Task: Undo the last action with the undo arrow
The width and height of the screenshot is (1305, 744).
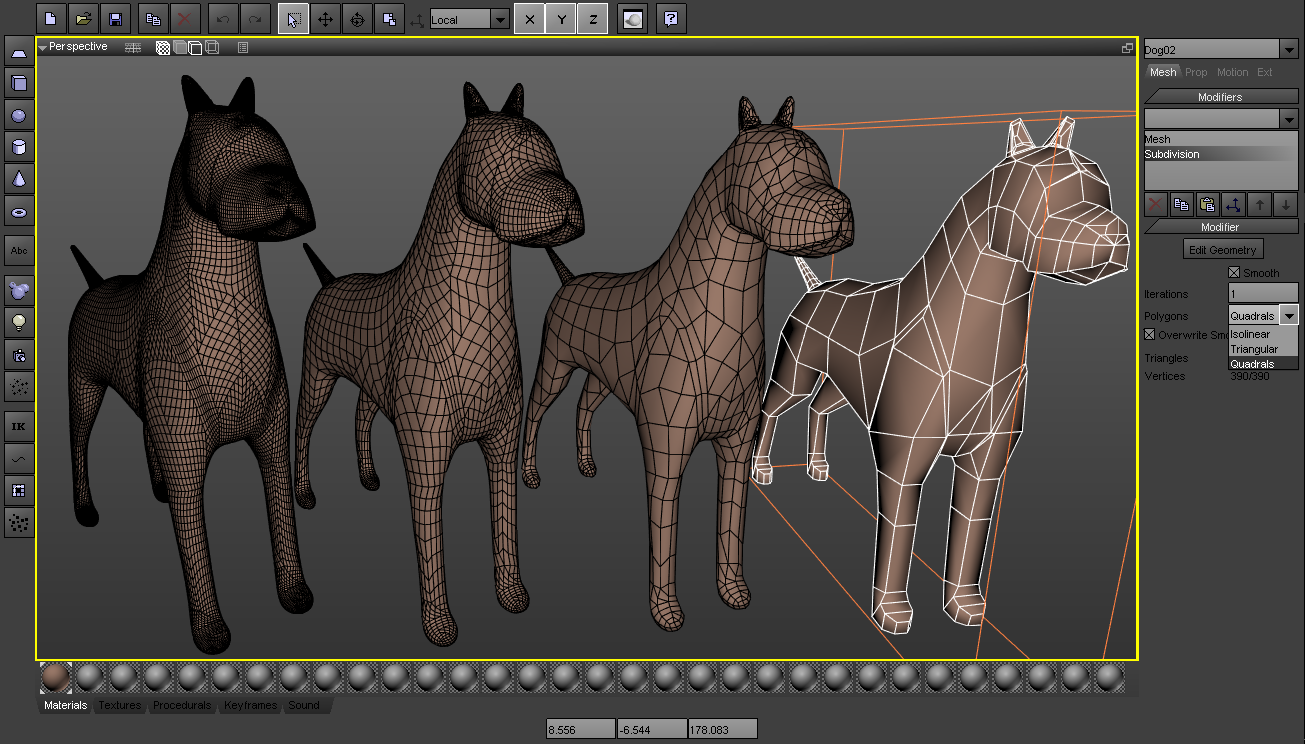Action: [x=223, y=19]
